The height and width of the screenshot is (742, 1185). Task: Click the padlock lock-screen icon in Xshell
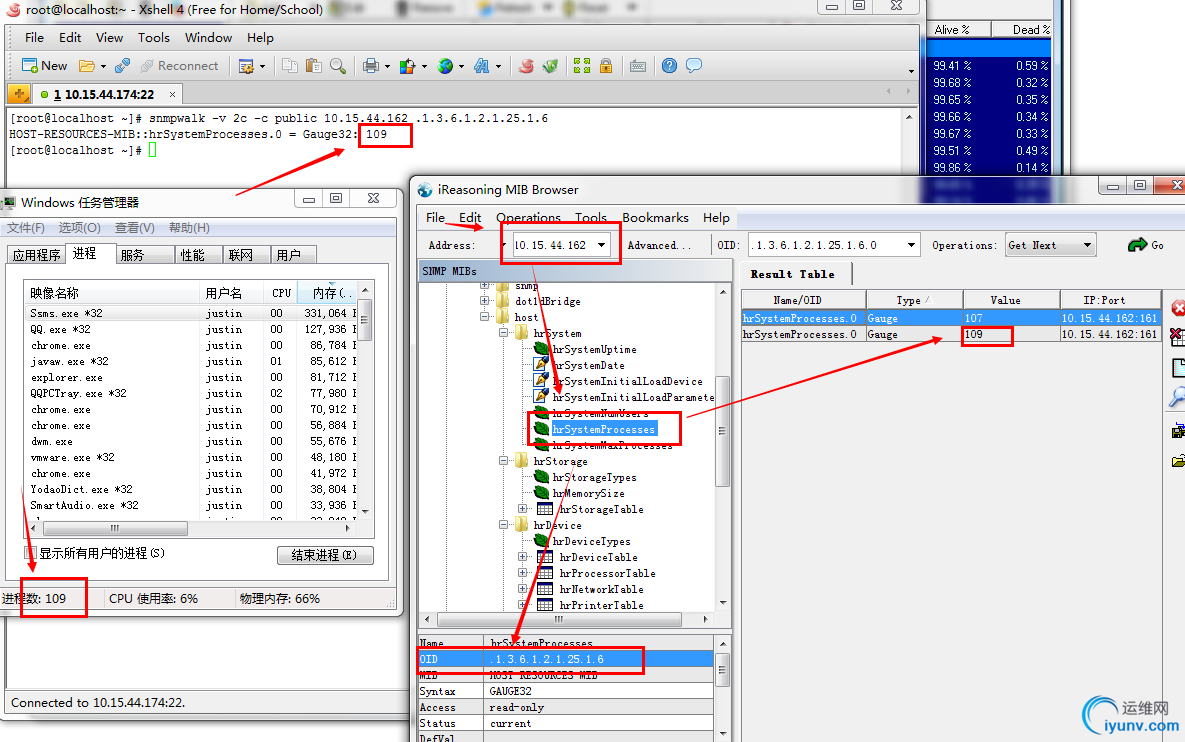click(x=605, y=66)
